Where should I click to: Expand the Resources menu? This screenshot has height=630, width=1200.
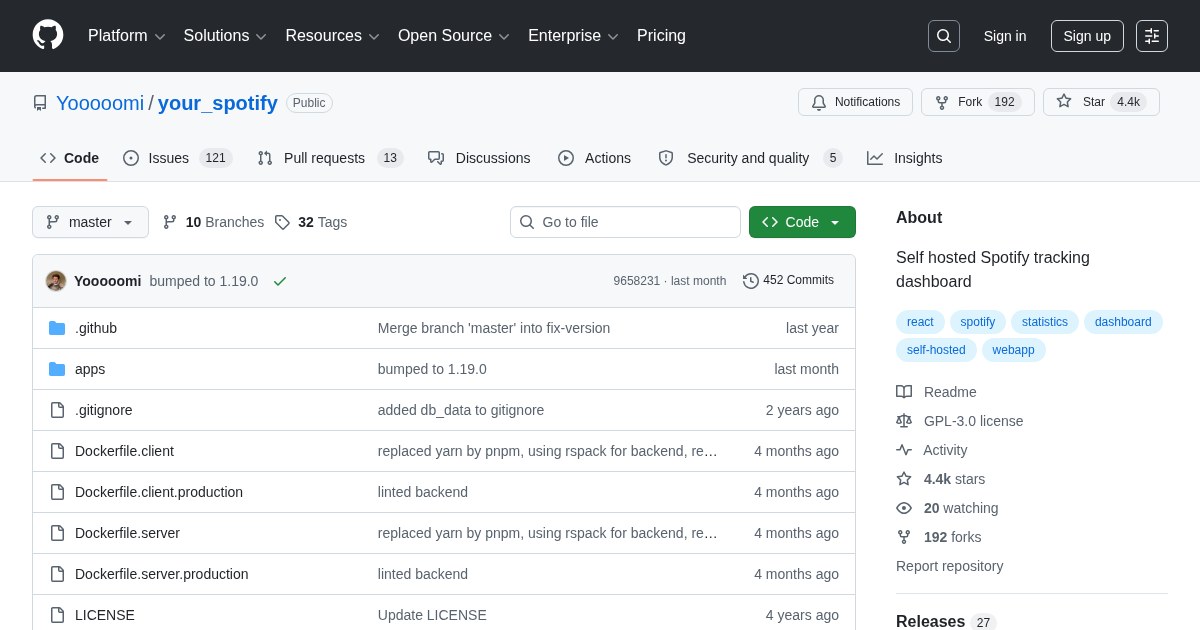click(x=333, y=36)
